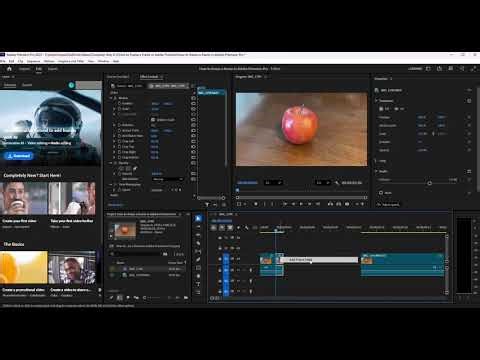Select the Razor tool

pos(198,243)
